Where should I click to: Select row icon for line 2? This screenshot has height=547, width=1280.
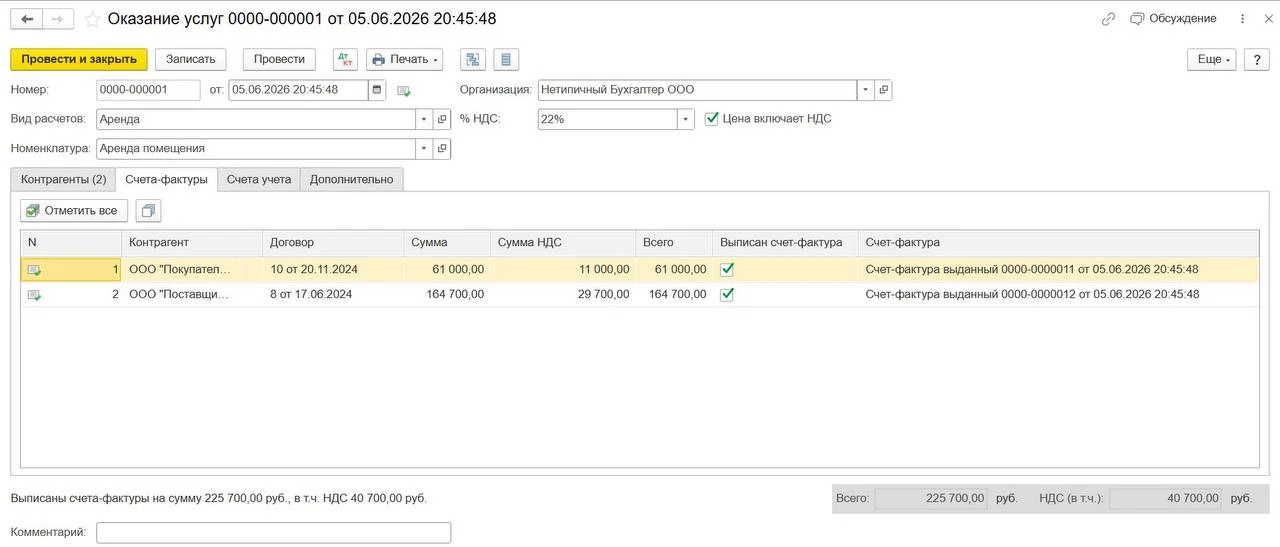(x=35, y=295)
